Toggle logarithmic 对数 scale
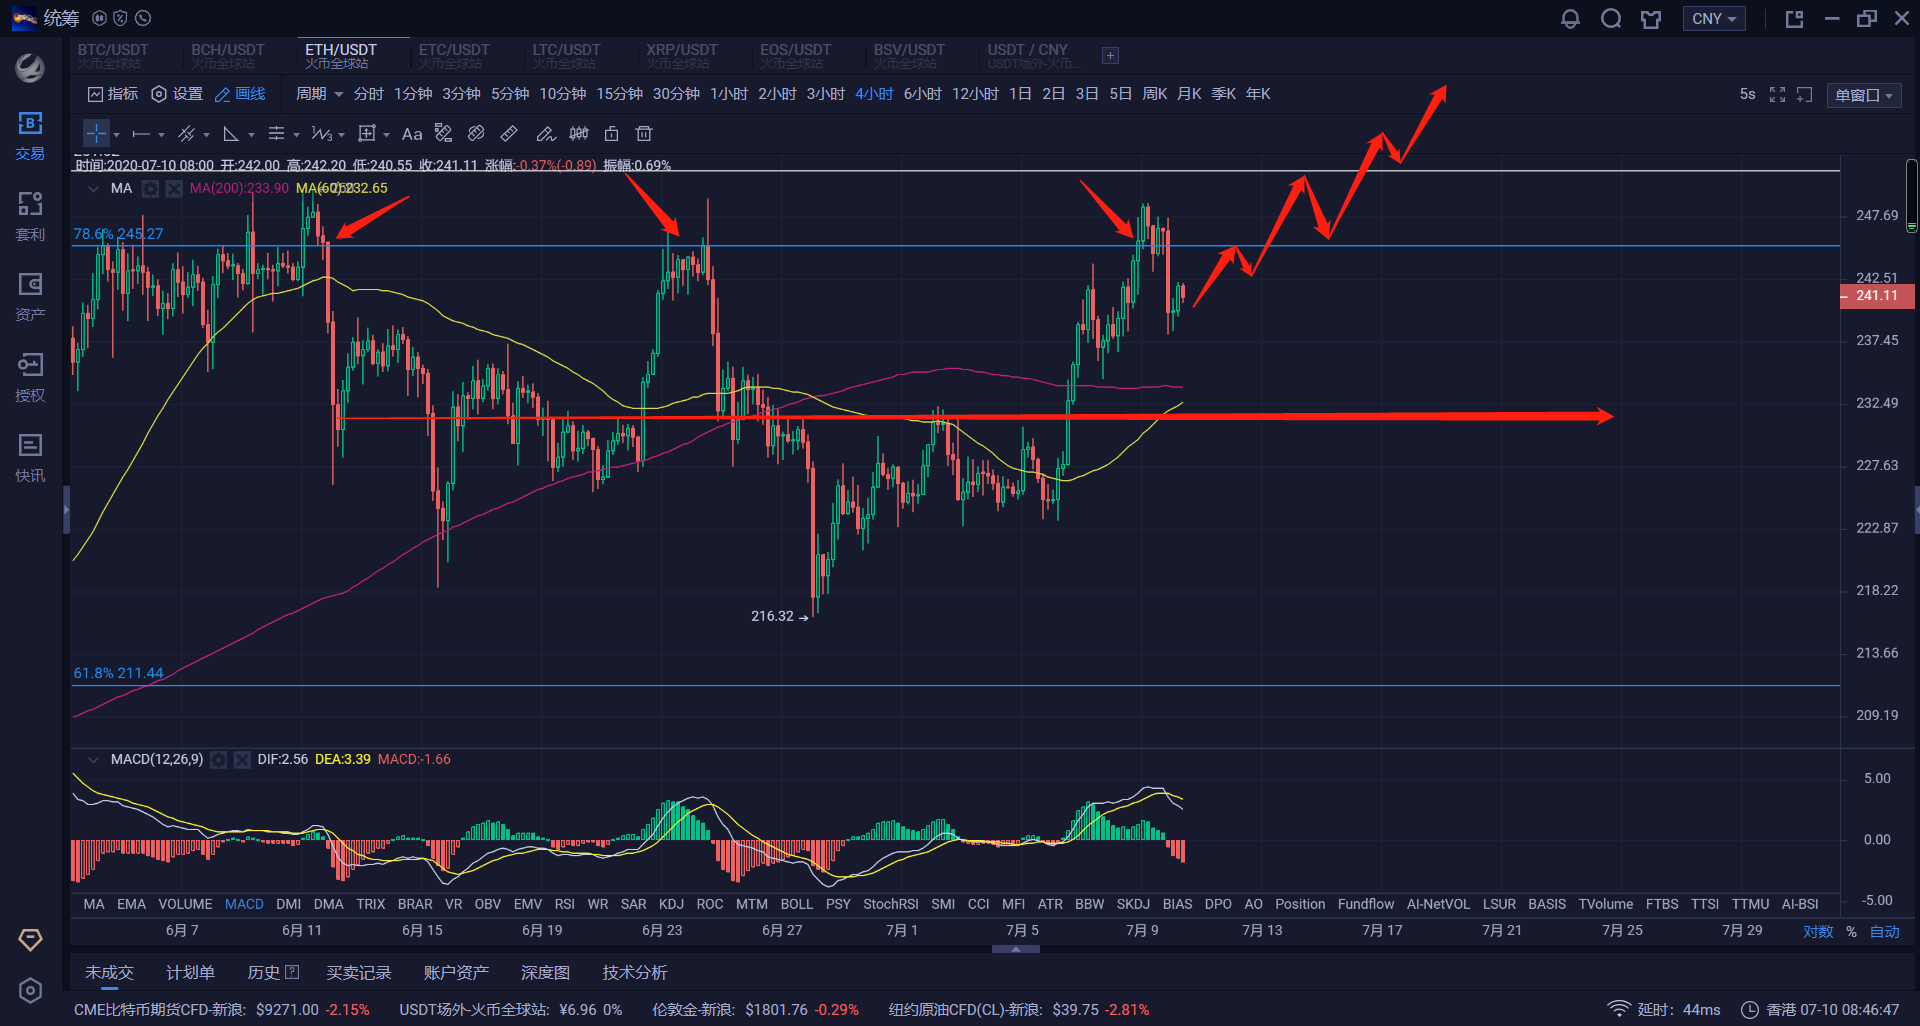The image size is (1920, 1026). [x=1818, y=931]
